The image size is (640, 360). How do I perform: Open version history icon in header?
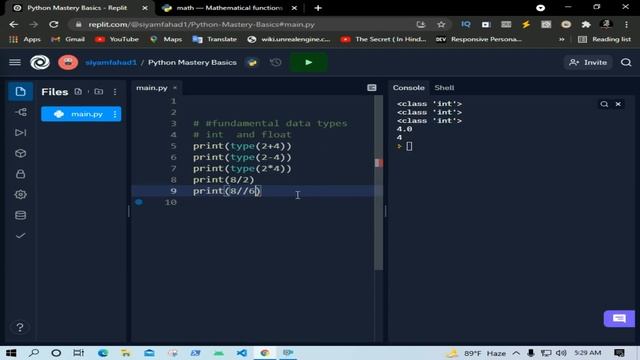(276, 62)
